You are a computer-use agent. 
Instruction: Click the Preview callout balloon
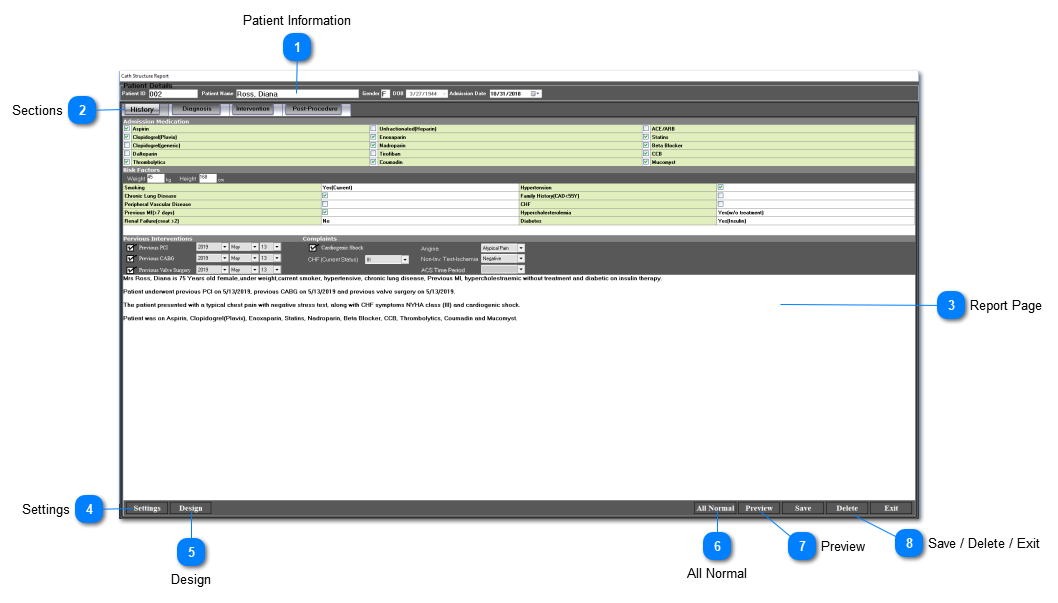[x=802, y=546]
